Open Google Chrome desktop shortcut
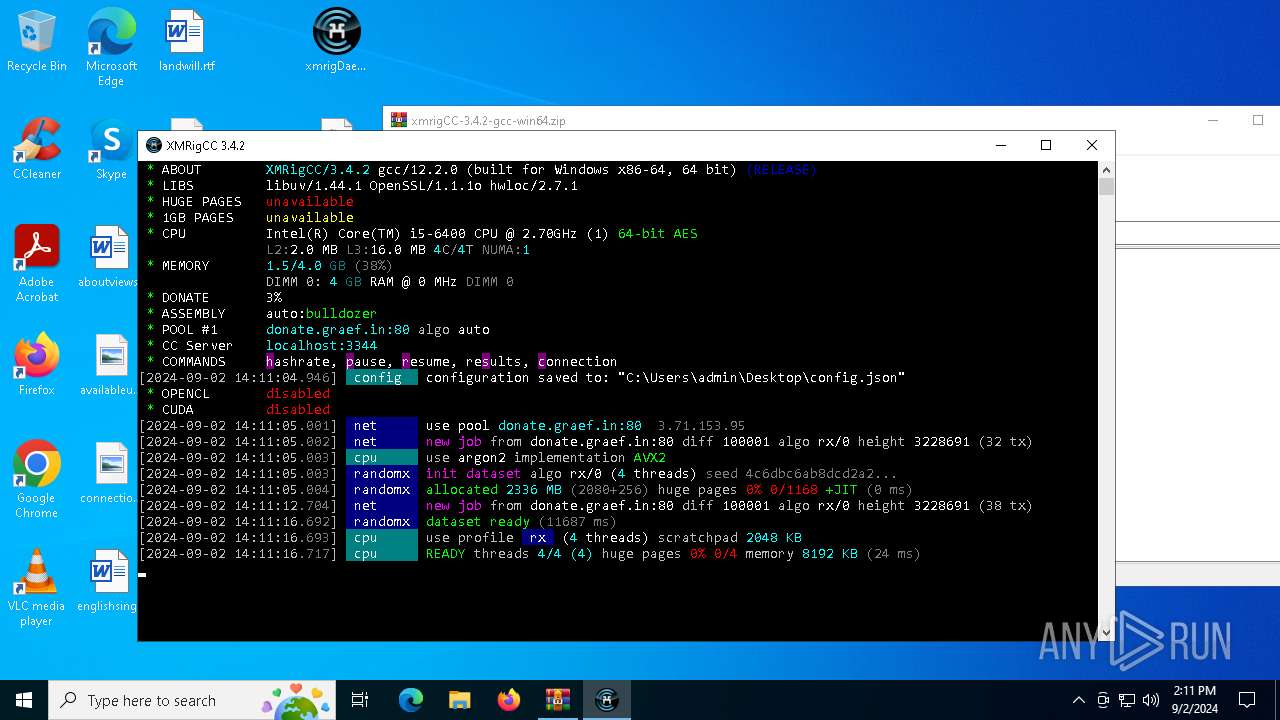Image resolution: width=1280 pixels, height=720 pixels. 37,480
